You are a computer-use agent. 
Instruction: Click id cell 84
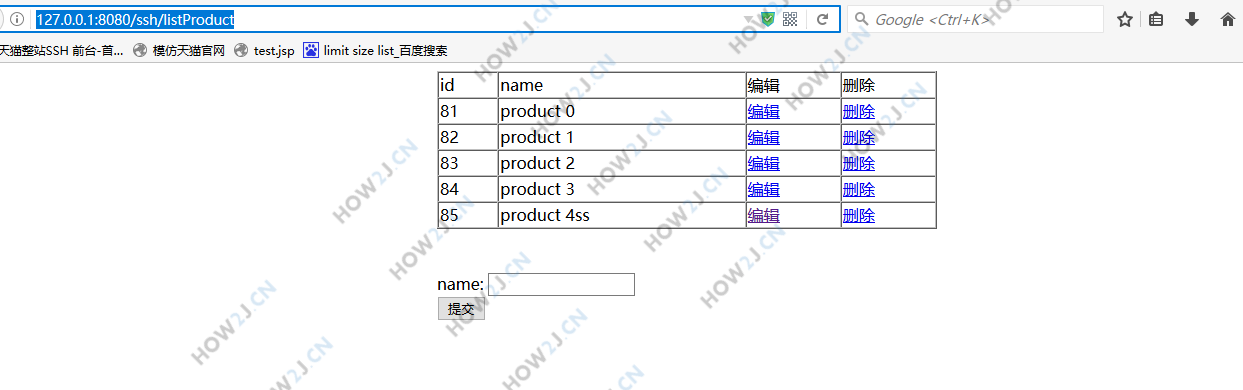tap(468, 189)
